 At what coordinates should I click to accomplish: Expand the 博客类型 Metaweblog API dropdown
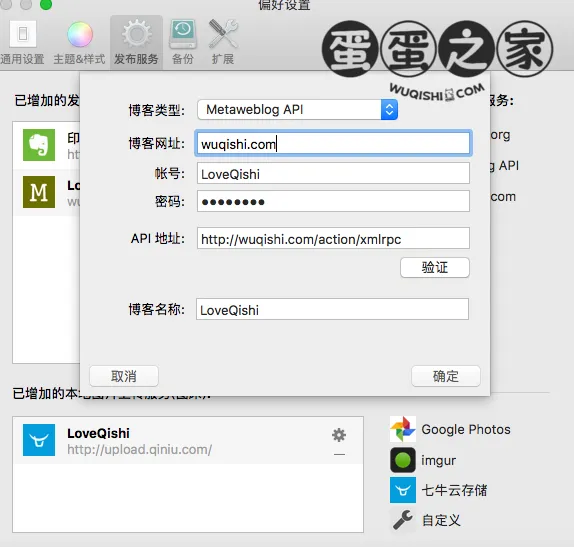(297, 109)
